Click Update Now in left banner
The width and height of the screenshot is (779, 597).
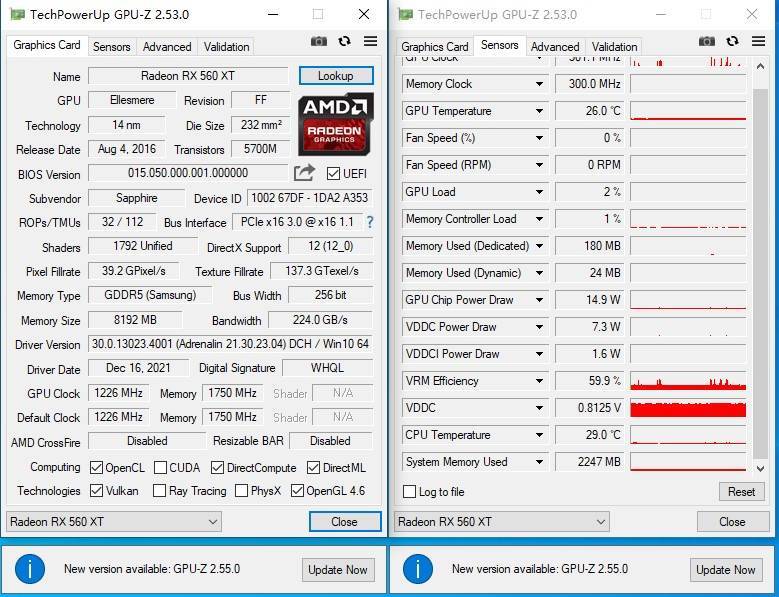[338, 570]
